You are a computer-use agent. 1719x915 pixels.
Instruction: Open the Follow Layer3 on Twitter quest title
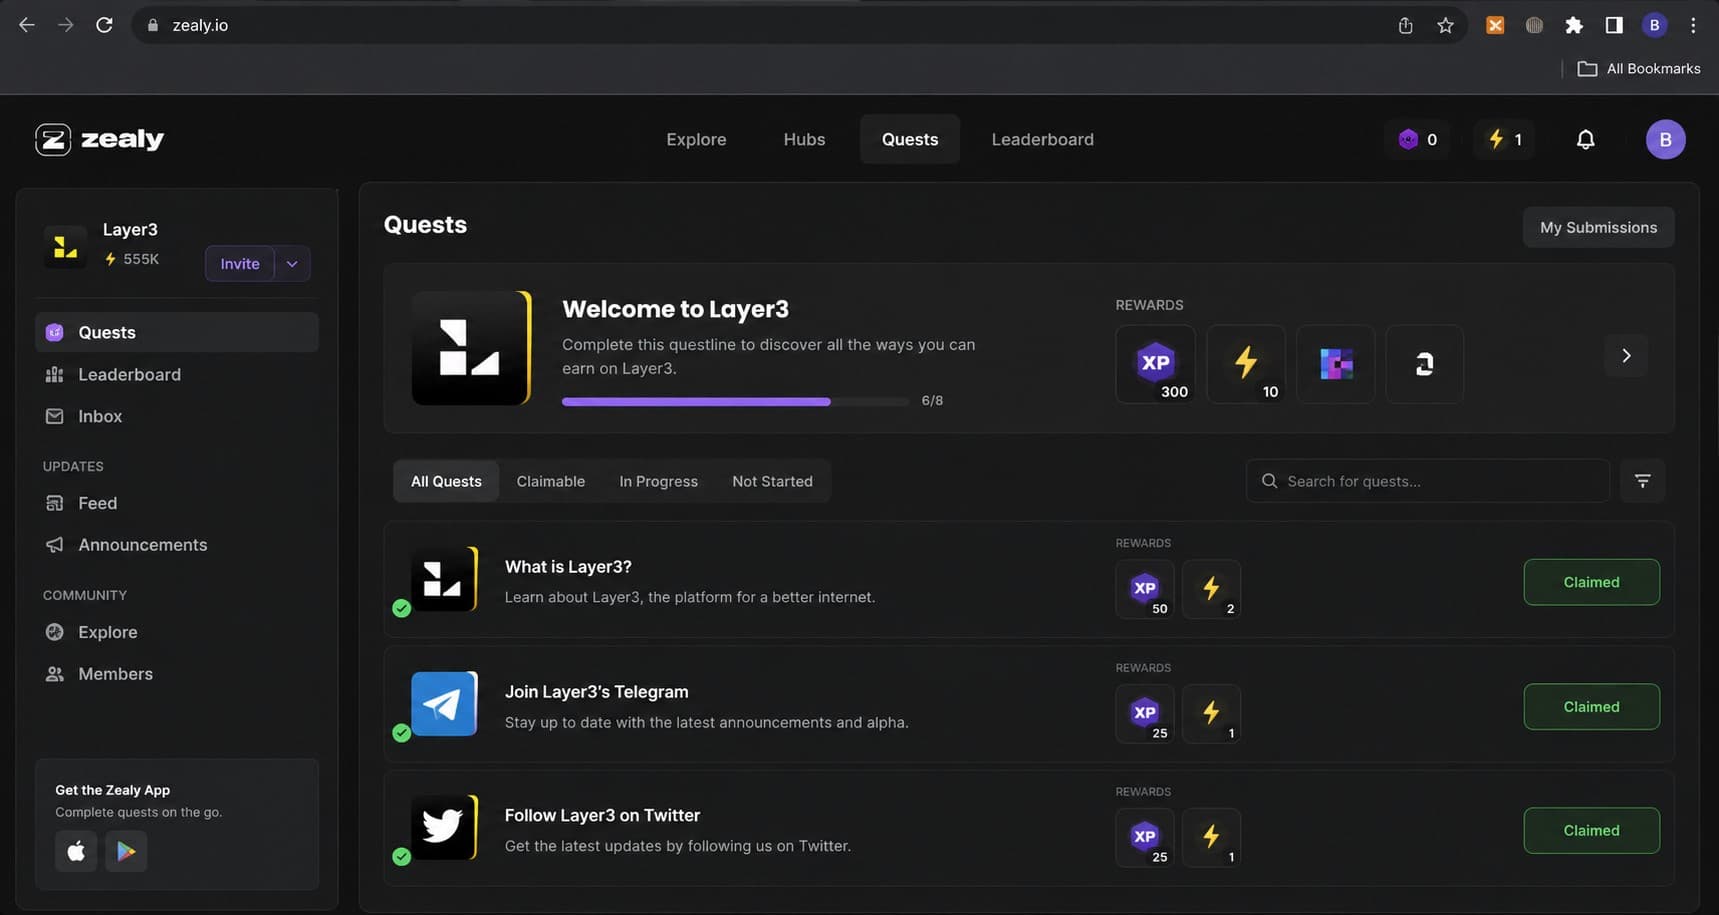[x=602, y=816]
